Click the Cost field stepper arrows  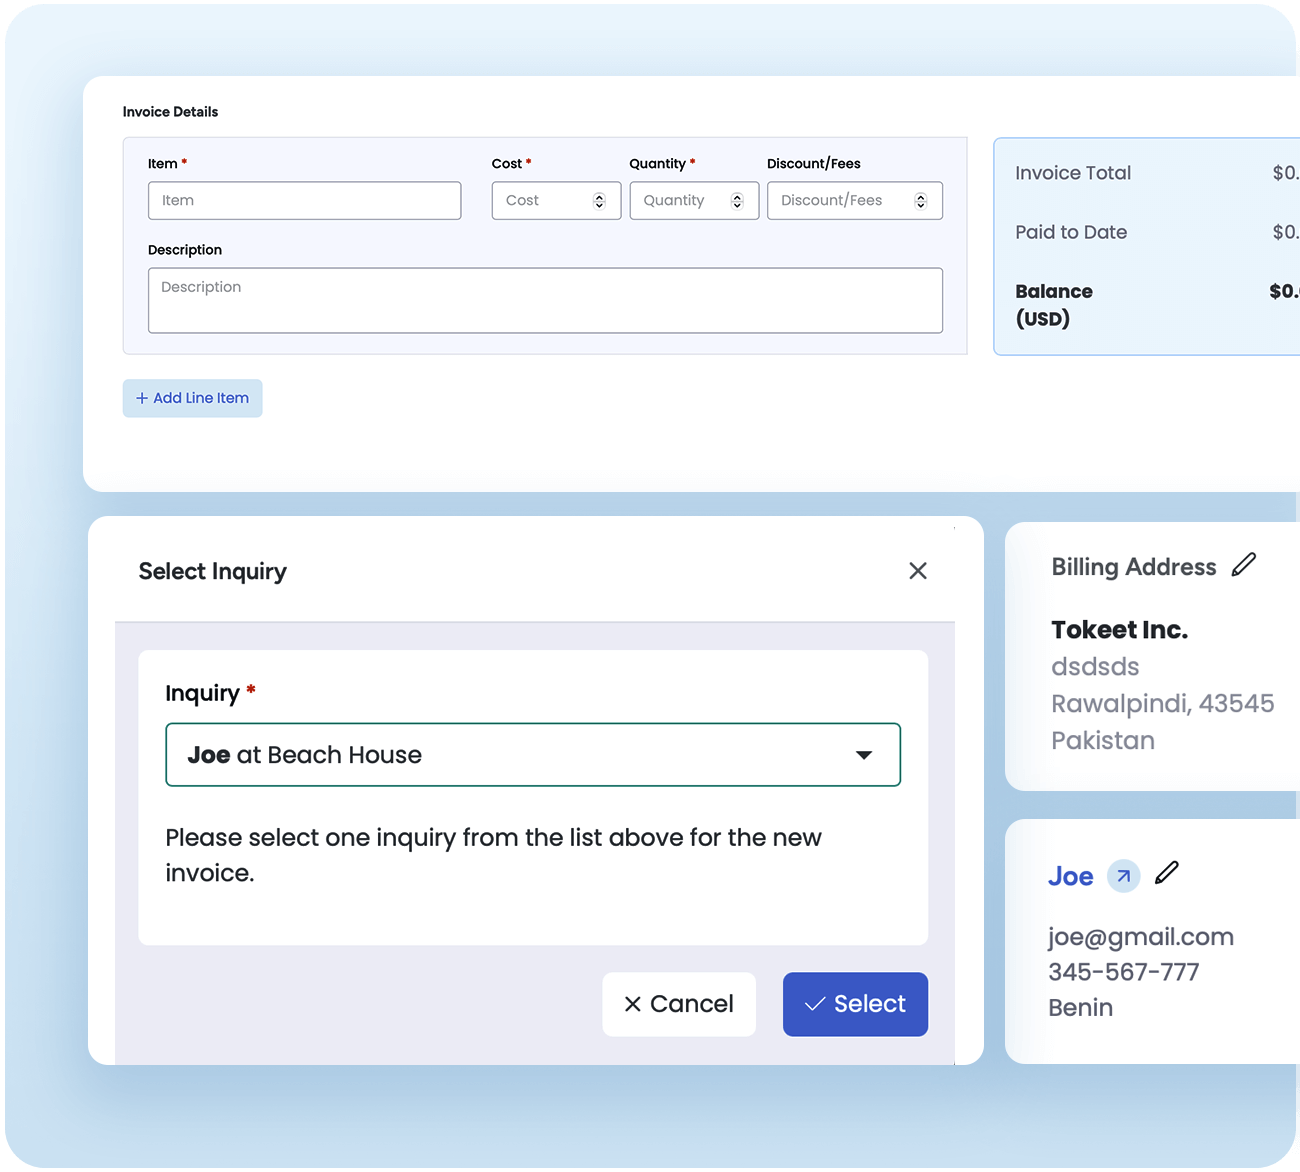tap(599, 201)
